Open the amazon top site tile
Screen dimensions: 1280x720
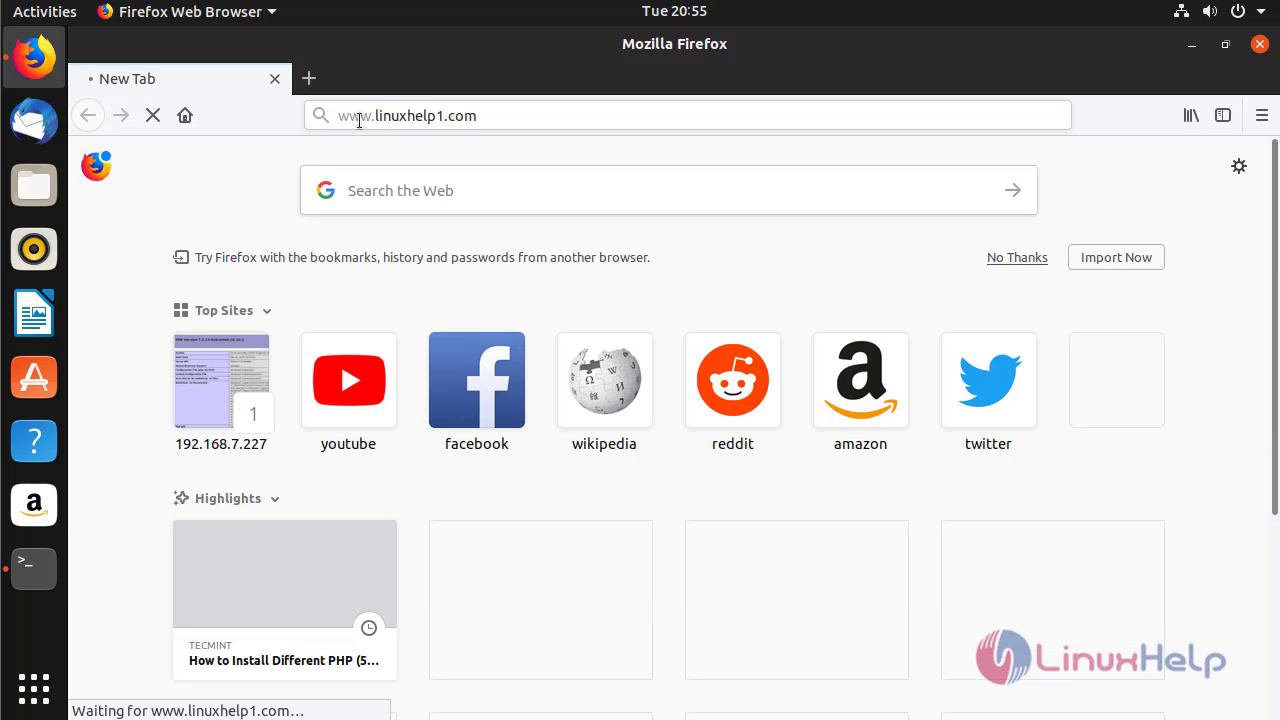[x=861, y=392]
